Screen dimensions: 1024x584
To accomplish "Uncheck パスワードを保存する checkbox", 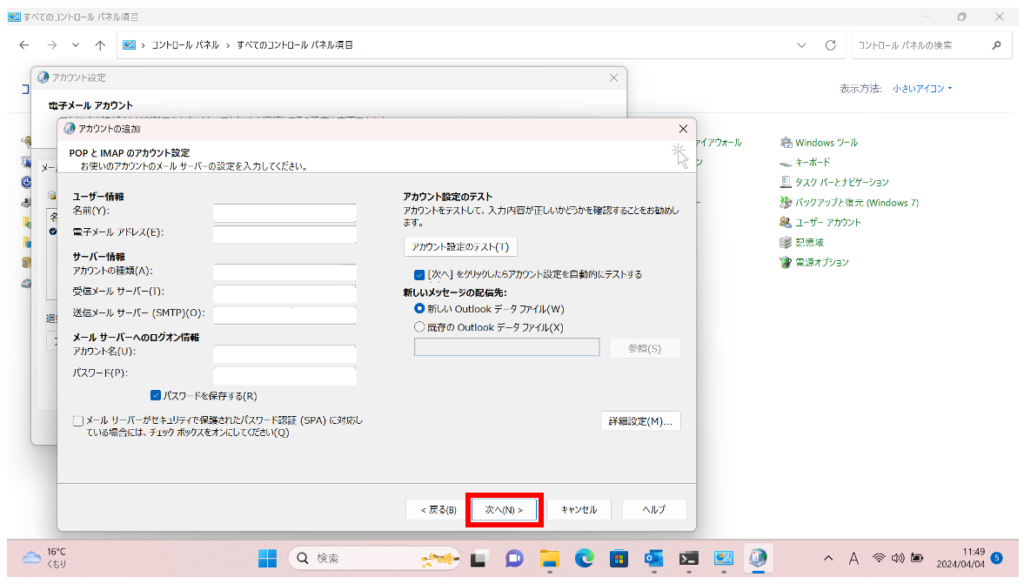I will coord(156,395).
